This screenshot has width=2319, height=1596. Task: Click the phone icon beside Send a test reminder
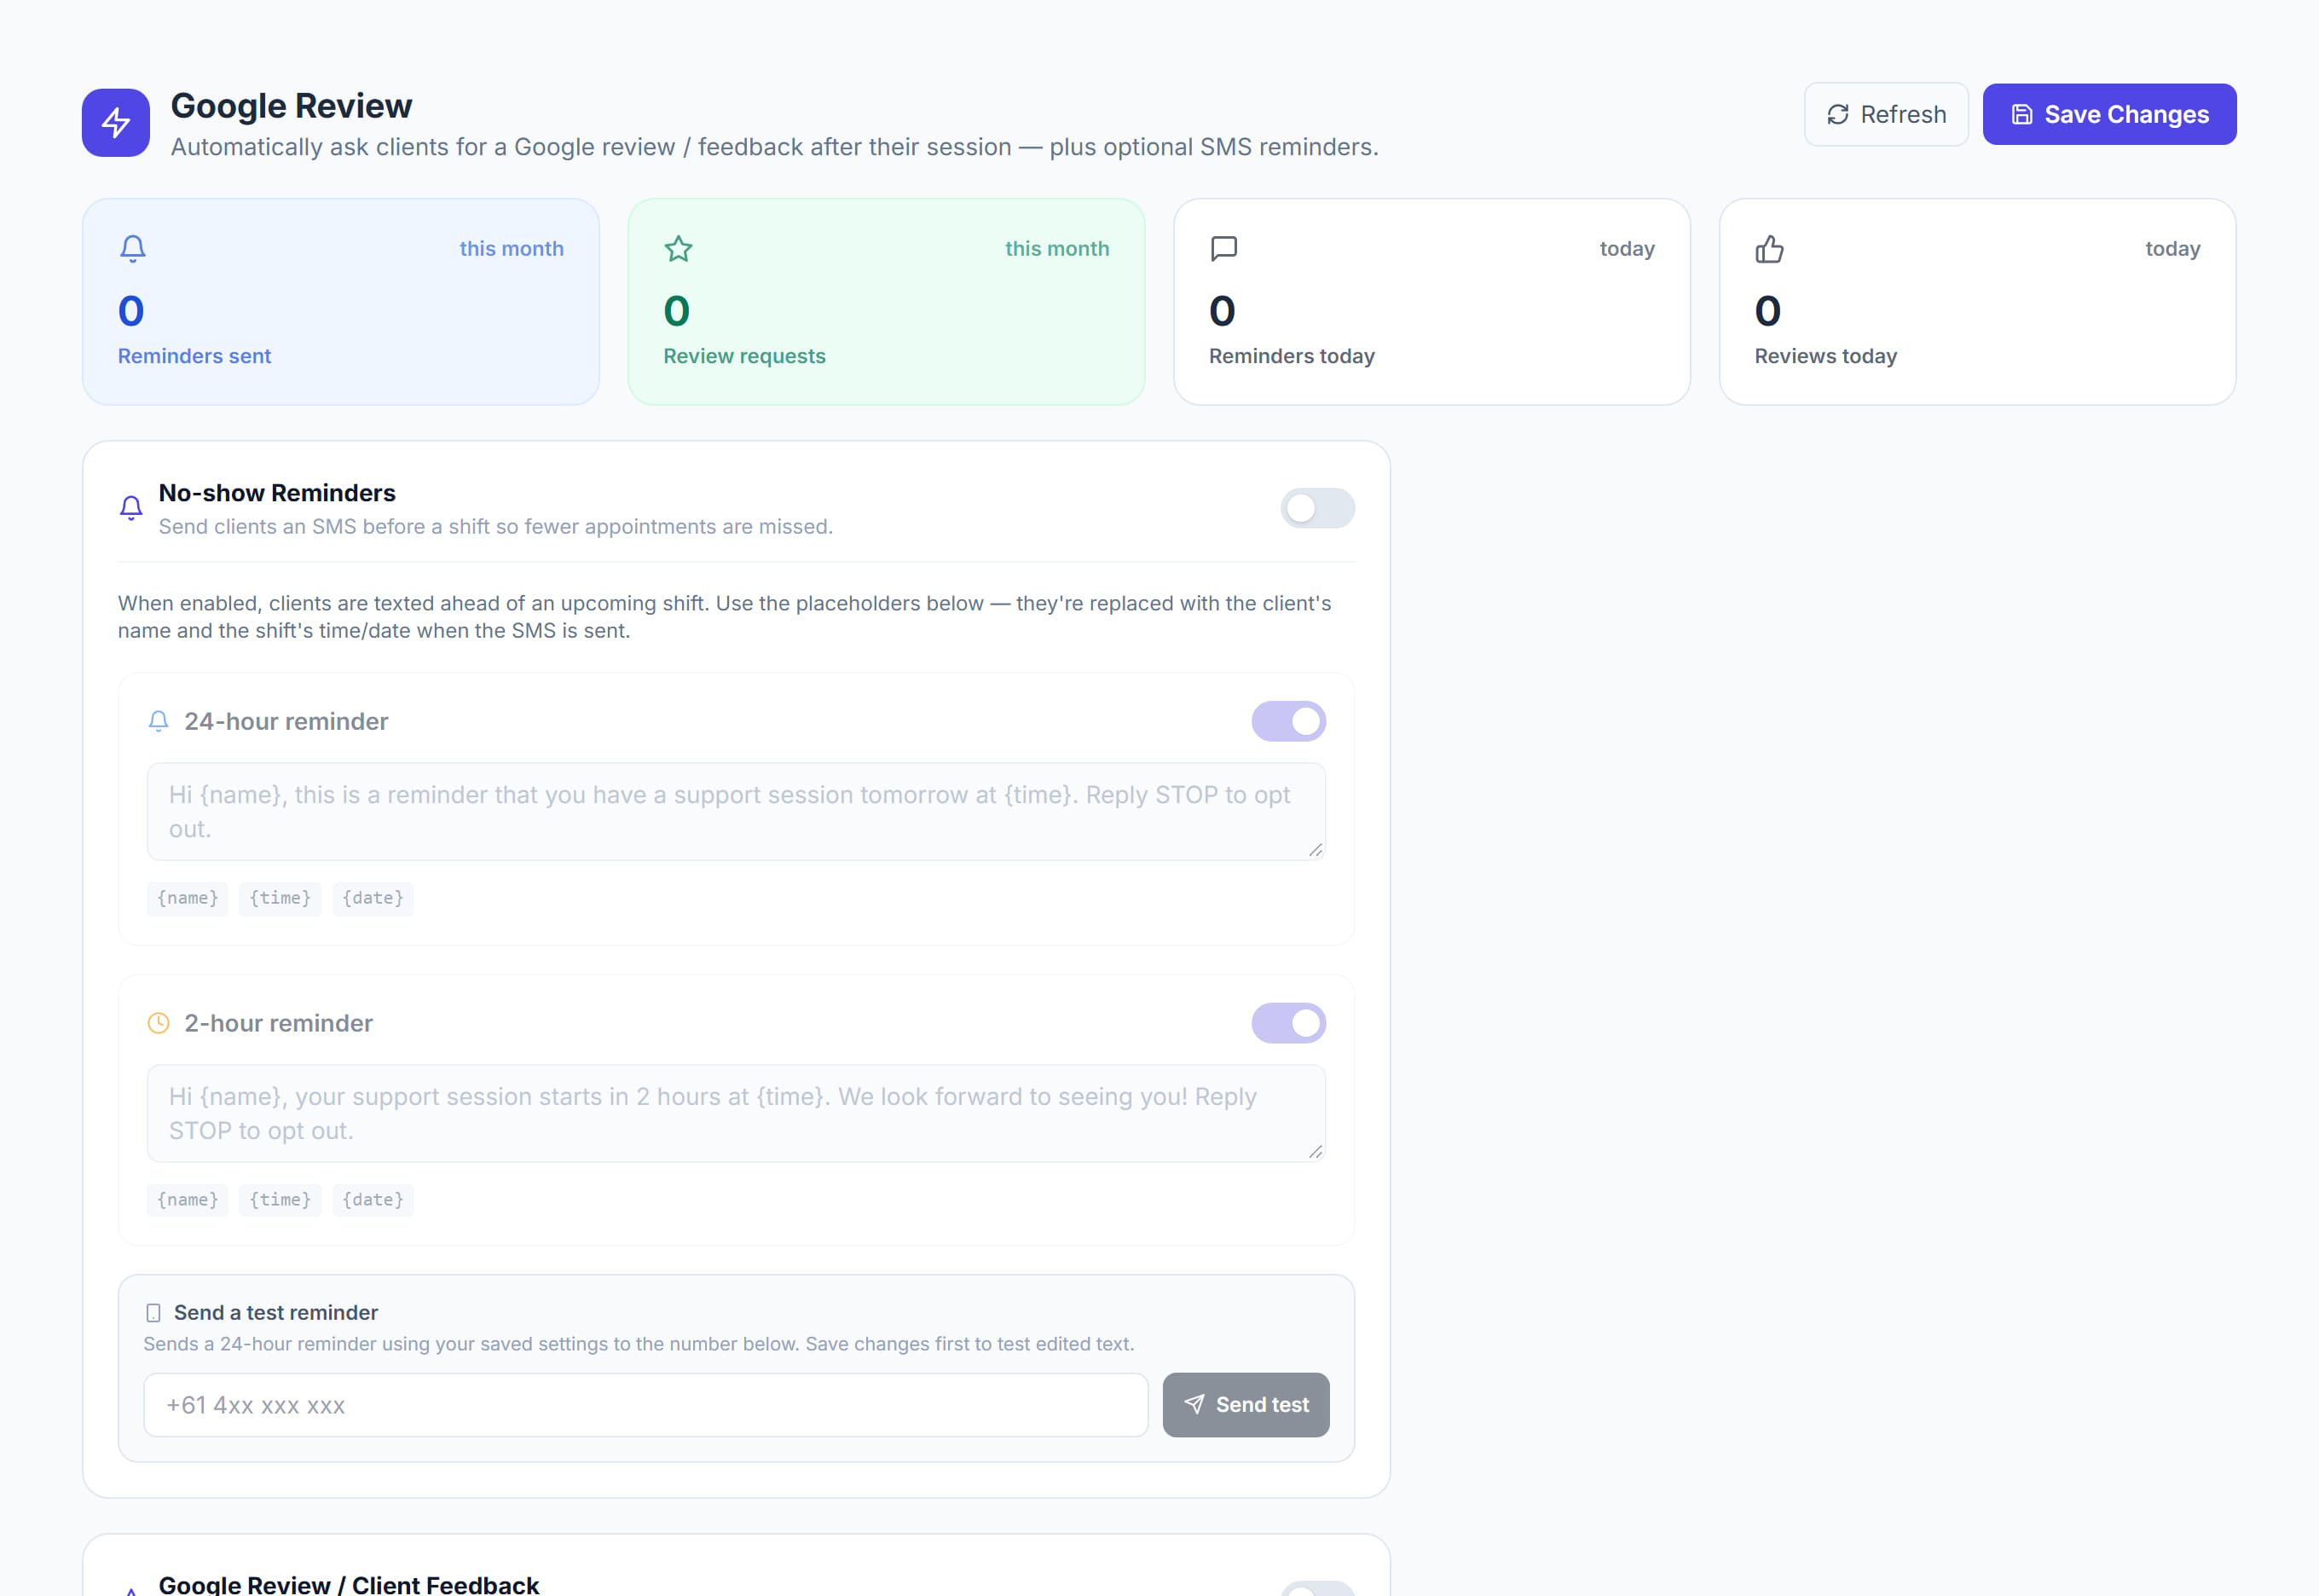[153, 1313]
